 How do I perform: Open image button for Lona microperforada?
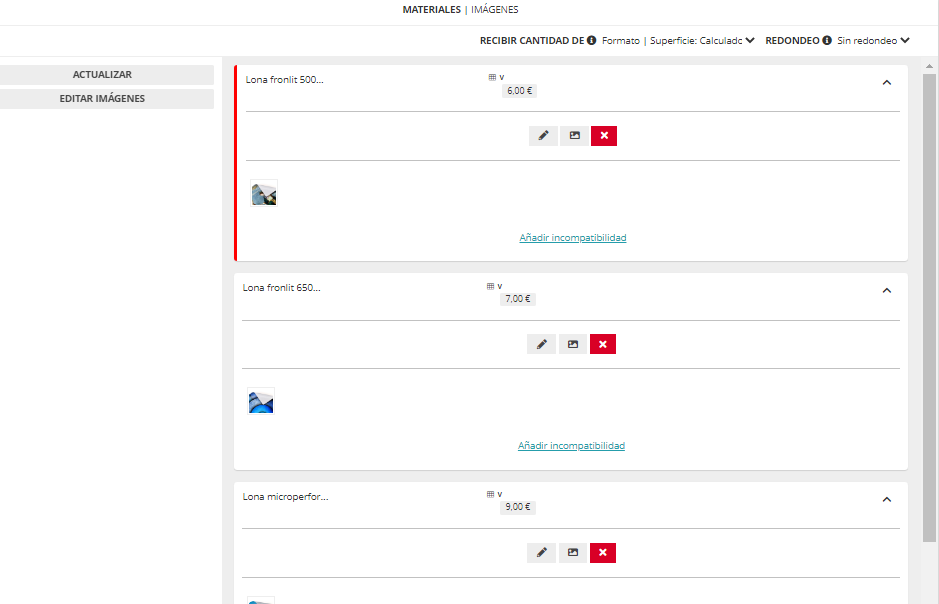pos(573,553)
